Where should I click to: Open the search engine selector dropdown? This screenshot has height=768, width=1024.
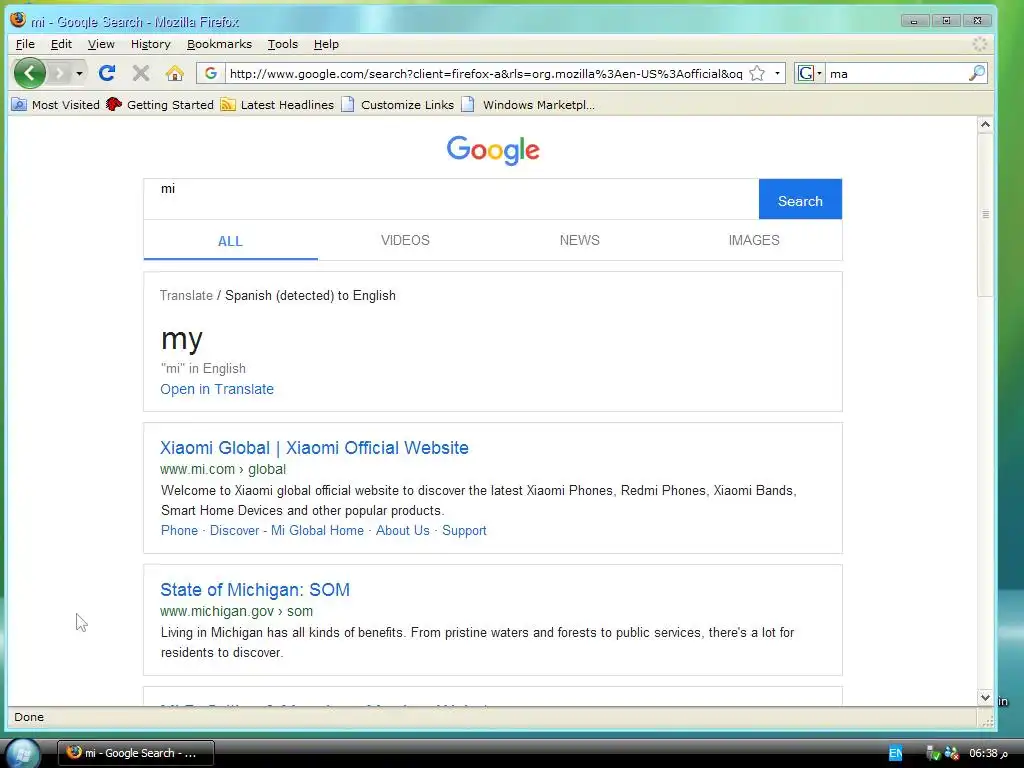click(x=809, y=73)
